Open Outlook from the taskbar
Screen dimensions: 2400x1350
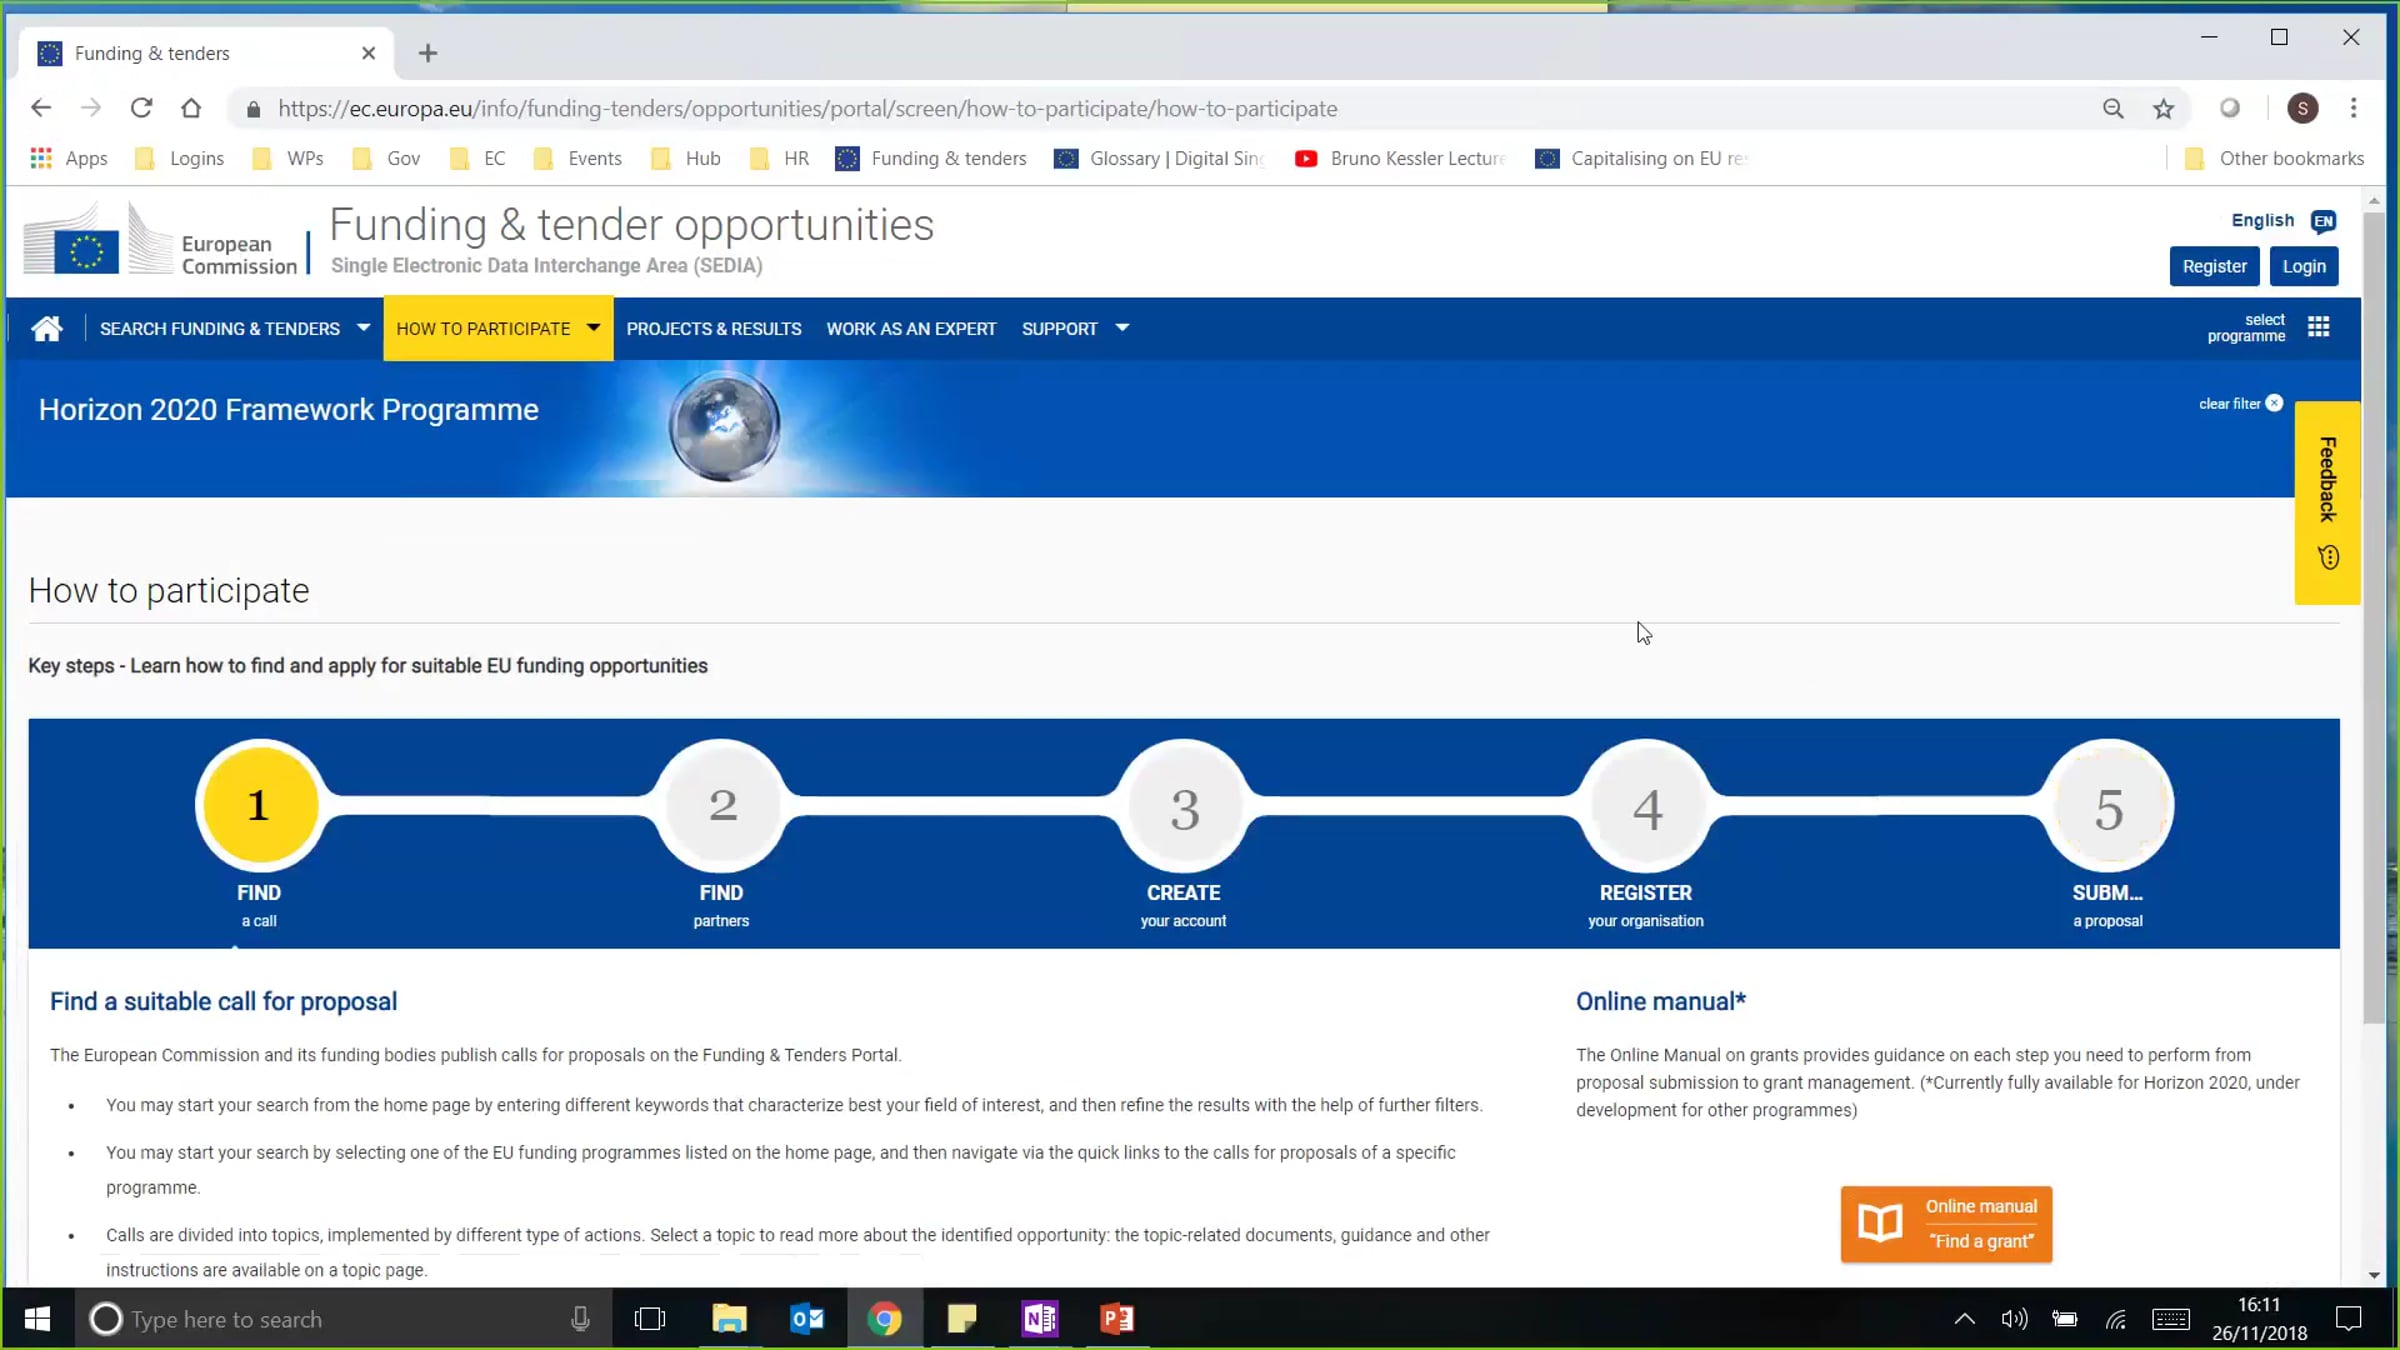pos(807,1319)
